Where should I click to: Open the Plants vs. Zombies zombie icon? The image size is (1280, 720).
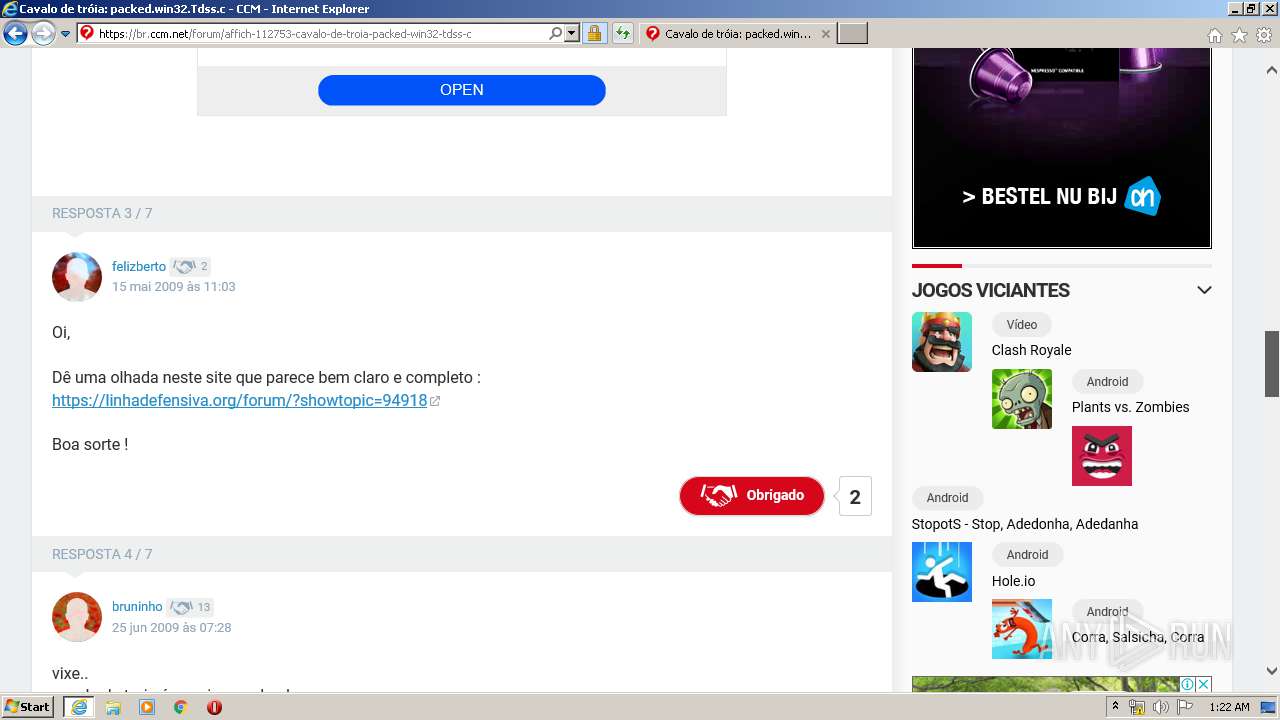point(1022,399)
